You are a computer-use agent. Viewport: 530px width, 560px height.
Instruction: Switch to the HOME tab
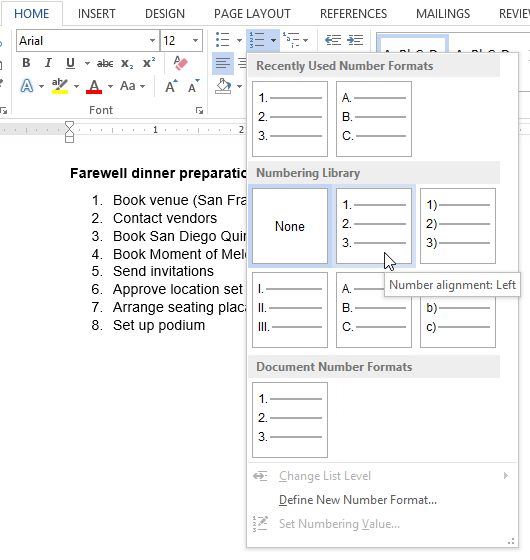point(31,14)
